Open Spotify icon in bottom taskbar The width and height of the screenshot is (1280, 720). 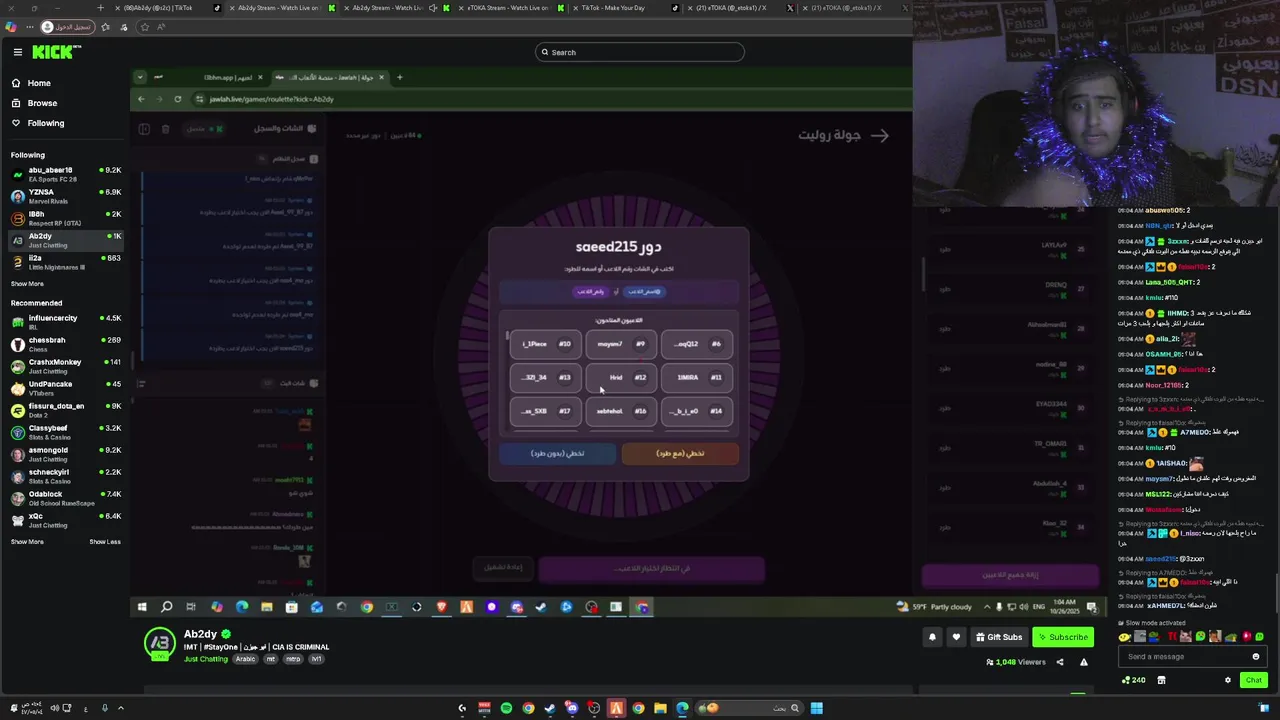(x=506, y=708)
